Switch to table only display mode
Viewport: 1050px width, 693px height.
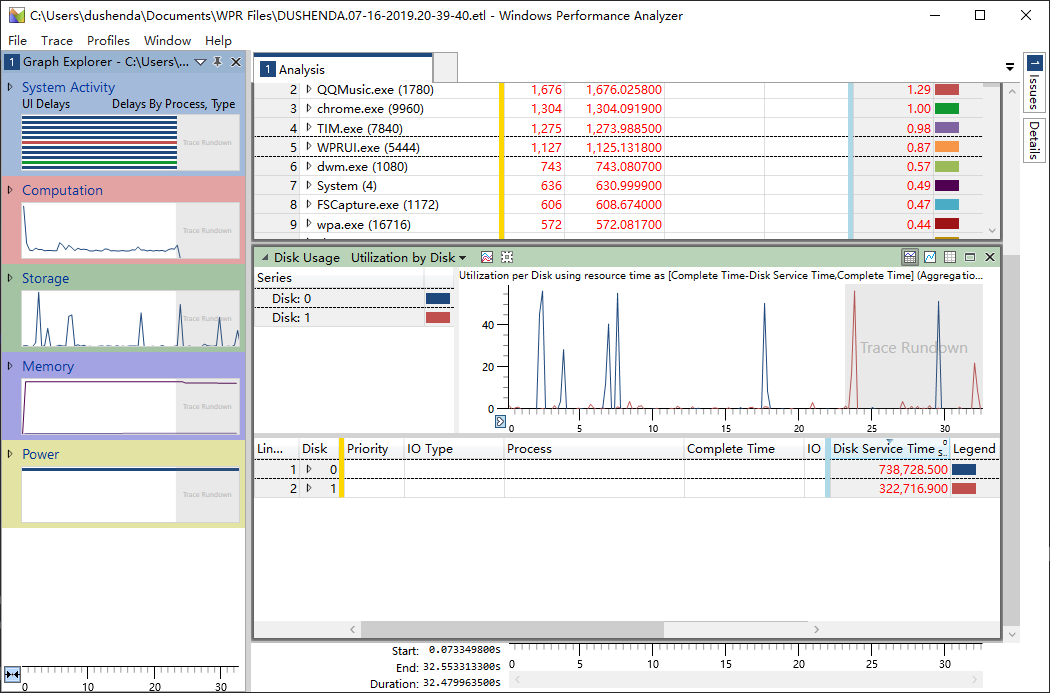[950, 258]
